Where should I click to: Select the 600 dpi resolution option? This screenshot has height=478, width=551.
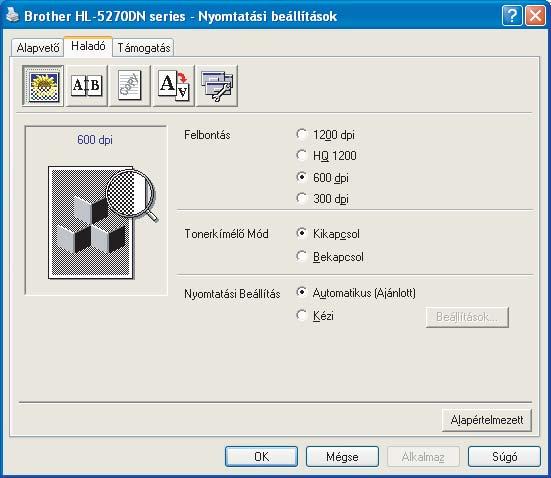(x=323, y=177)
